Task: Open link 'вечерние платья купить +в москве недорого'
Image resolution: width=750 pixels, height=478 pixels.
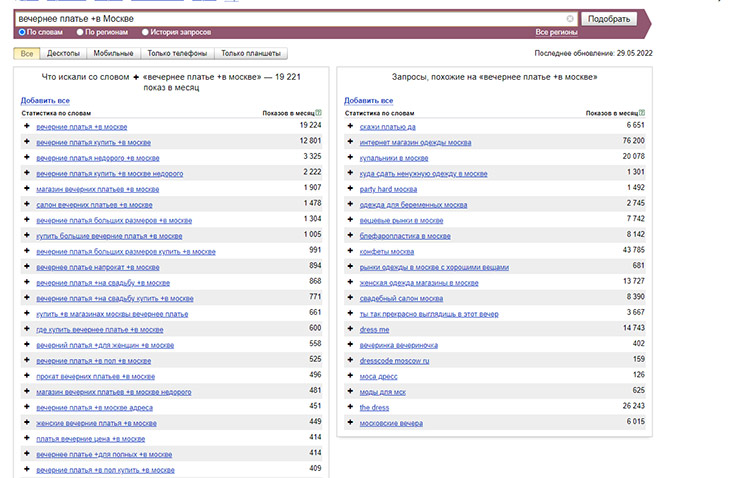Action: click(x=110, y=174)
